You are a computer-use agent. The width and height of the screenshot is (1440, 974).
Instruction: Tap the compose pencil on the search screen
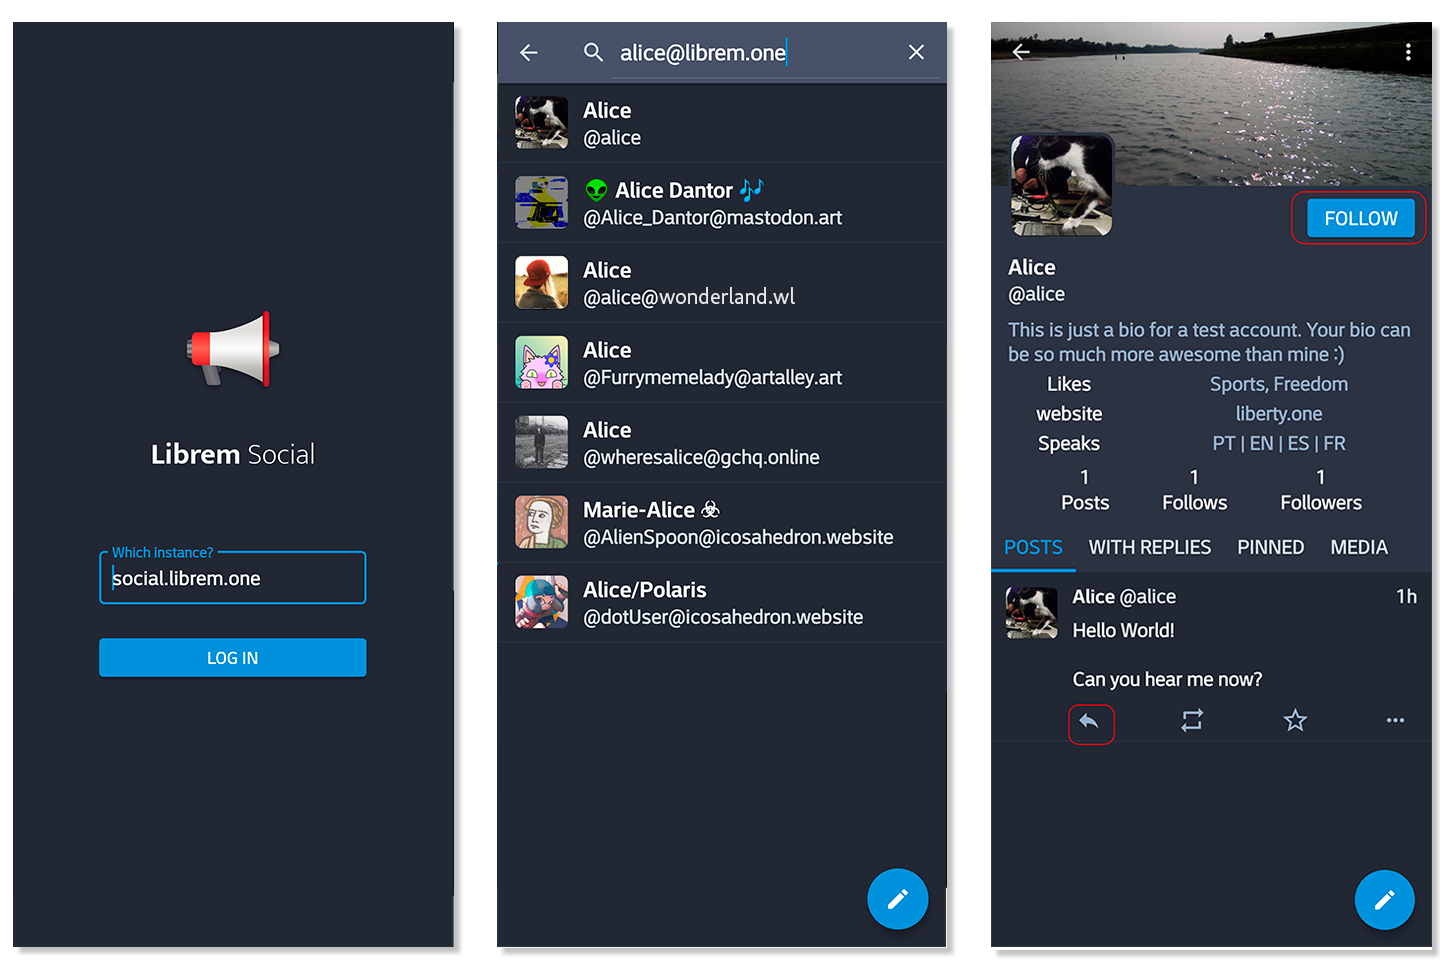pos(897,898)
